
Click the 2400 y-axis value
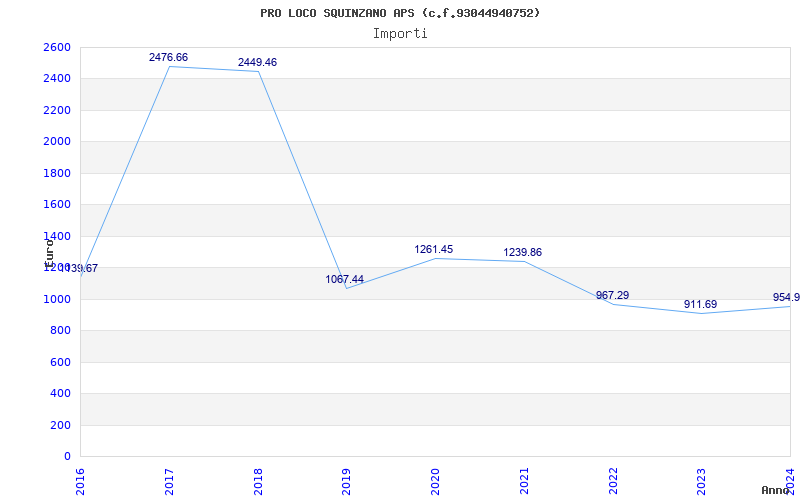click(x=57, y=79)
